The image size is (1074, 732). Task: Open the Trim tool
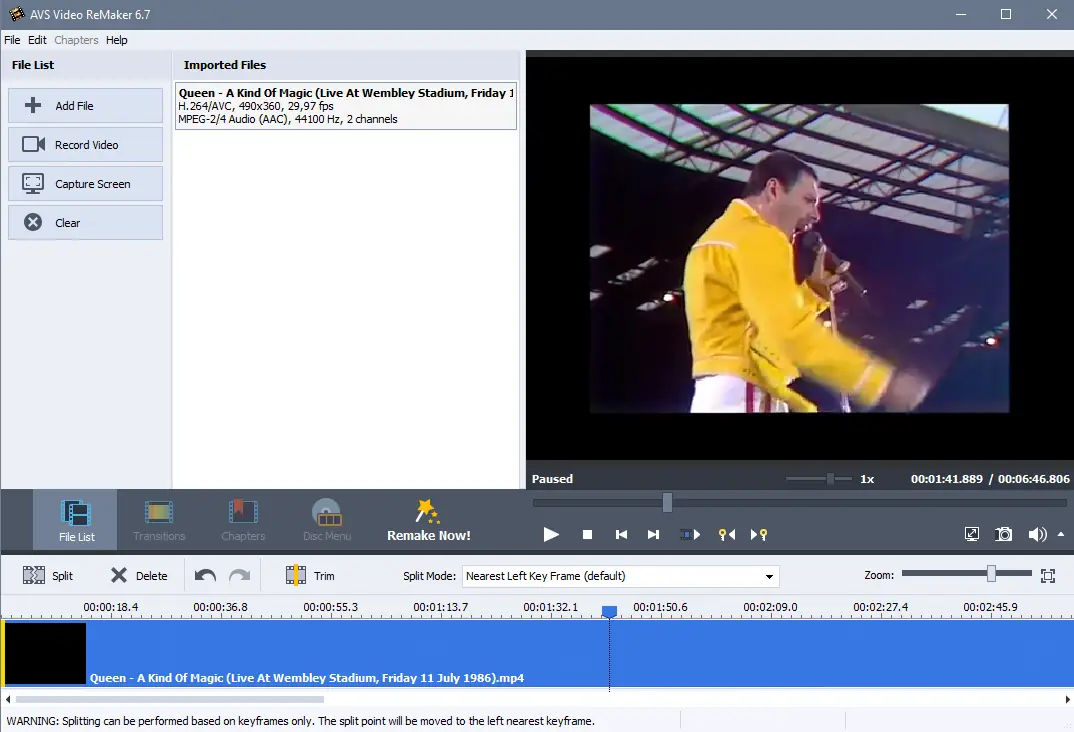310,576
